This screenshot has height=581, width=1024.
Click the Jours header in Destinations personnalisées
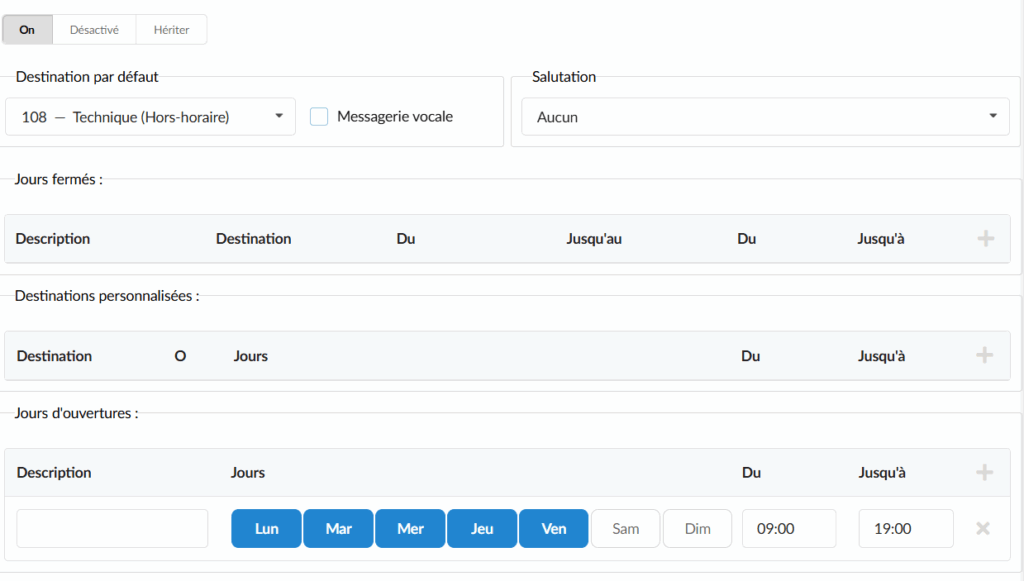tap(251, 356)
